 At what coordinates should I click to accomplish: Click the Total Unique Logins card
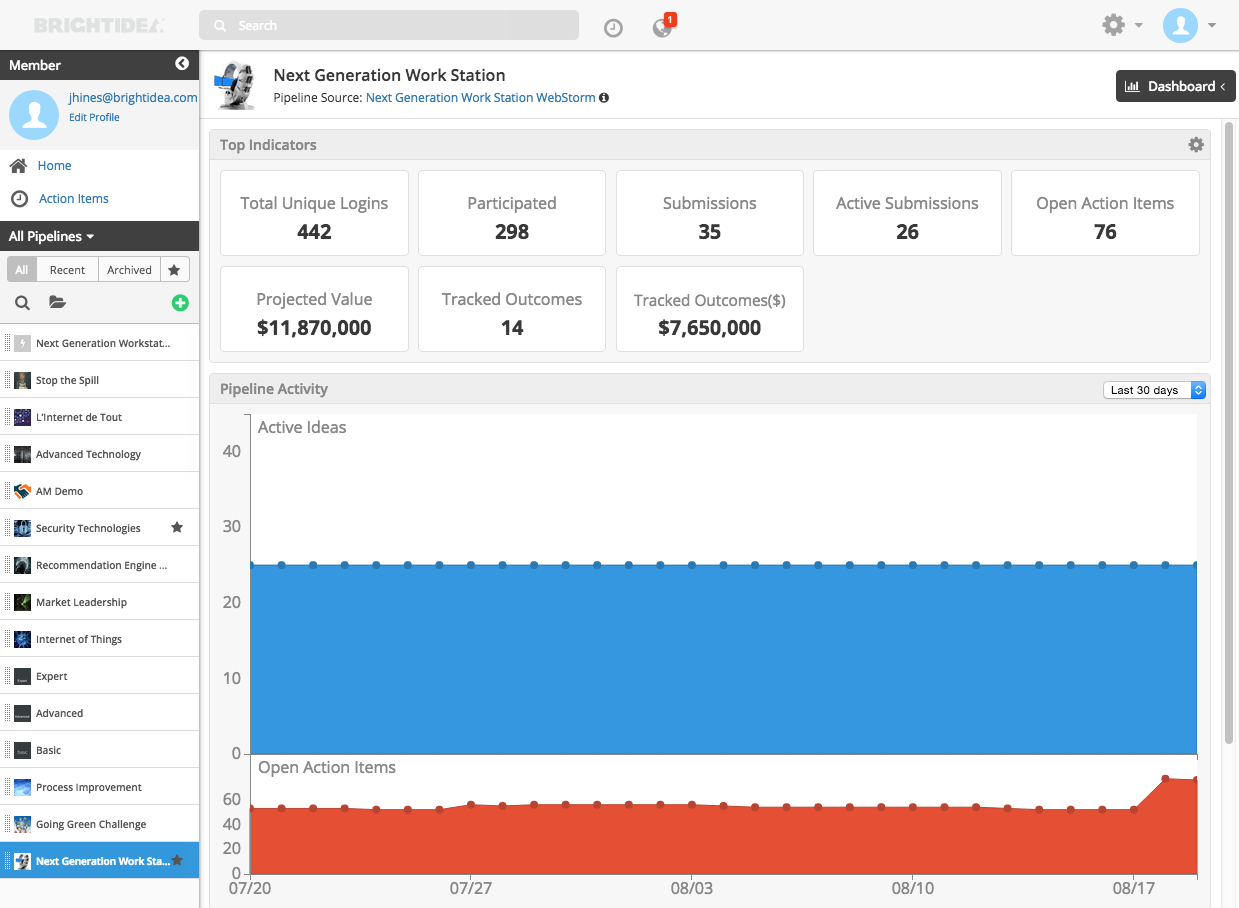(x=314, y=213)
